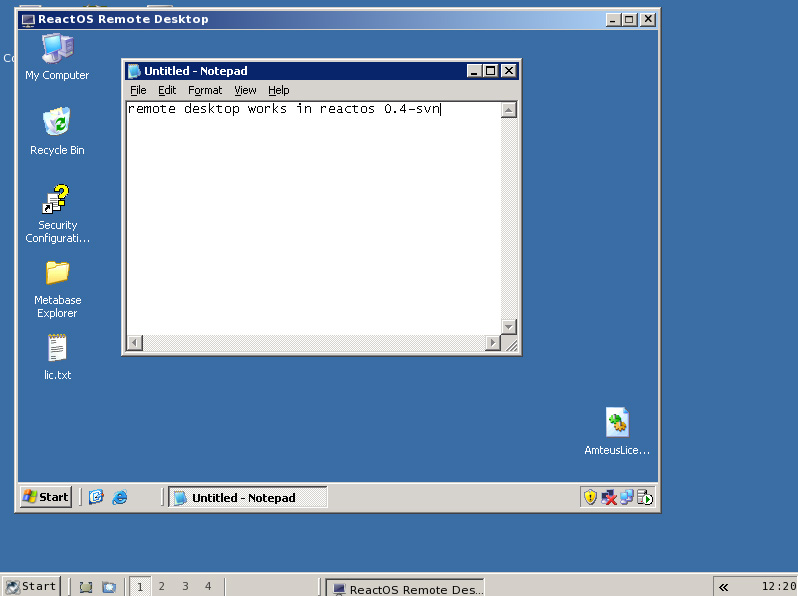Select the AmteusLice... desktop file icon
Image resolution: width=798 pixels, height=596 pixels.
[x=617, y=423]
